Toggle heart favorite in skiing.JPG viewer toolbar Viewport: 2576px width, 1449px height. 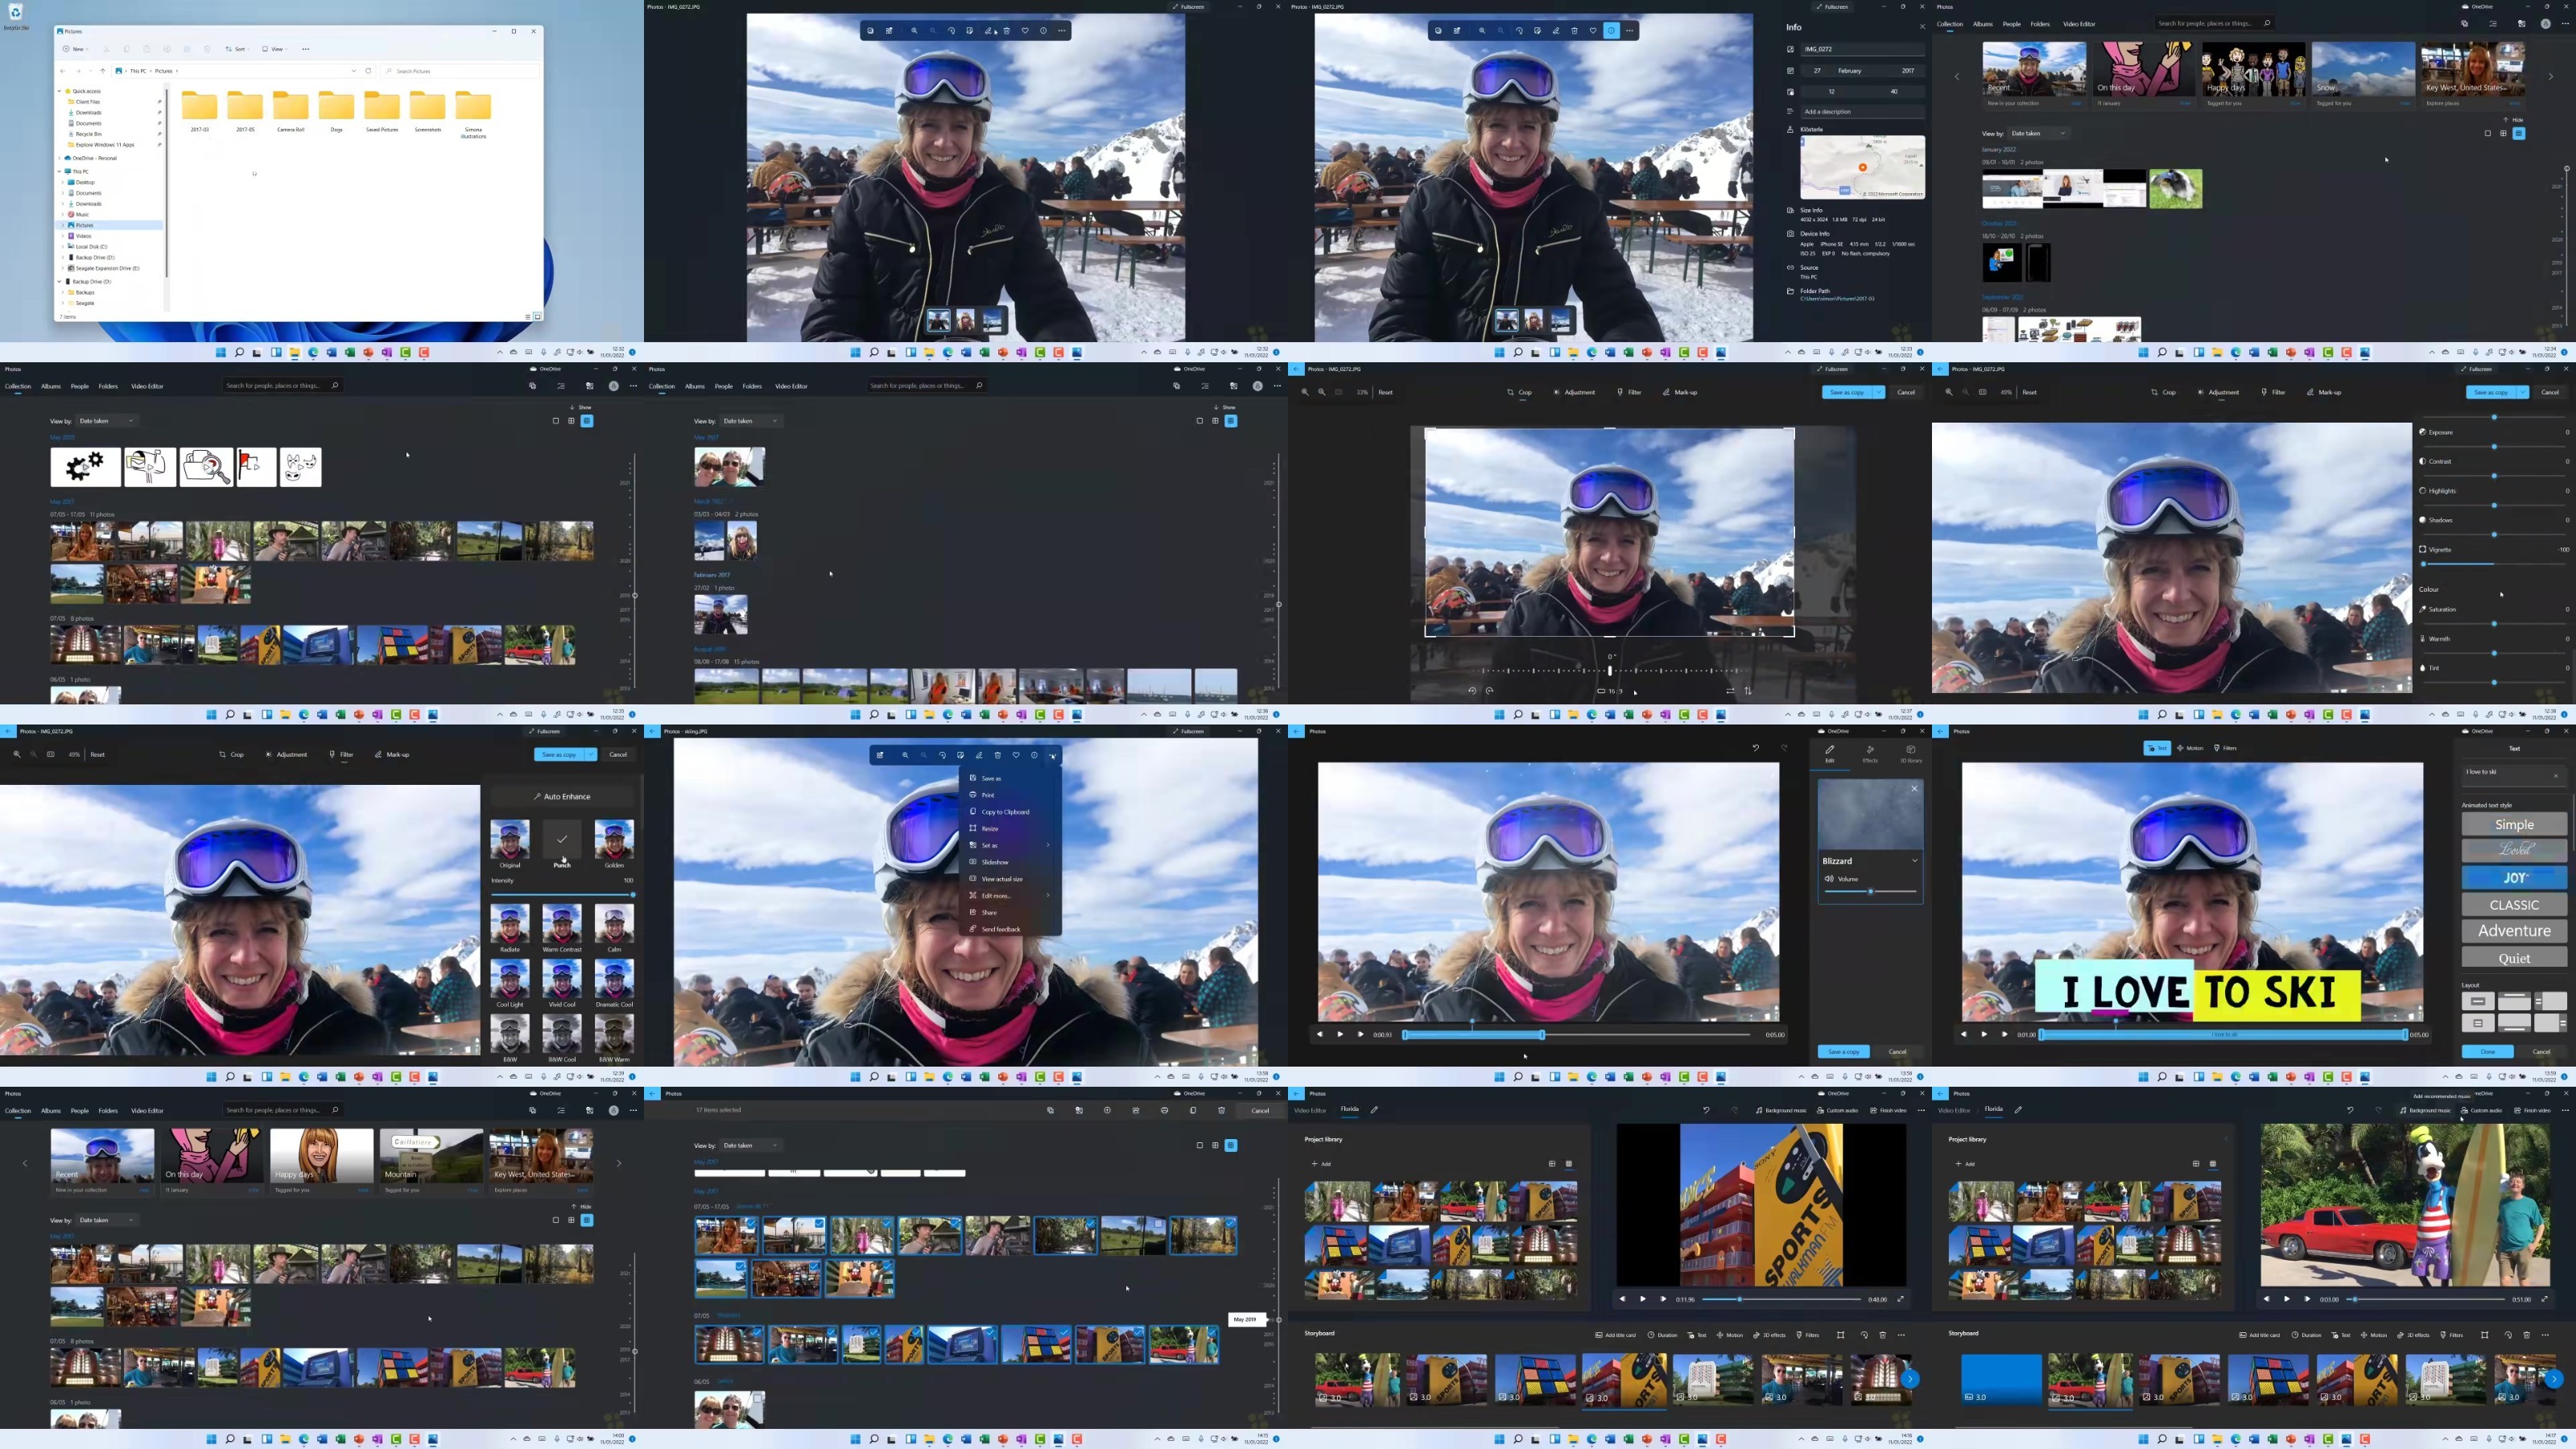[x=1016, y=755]
